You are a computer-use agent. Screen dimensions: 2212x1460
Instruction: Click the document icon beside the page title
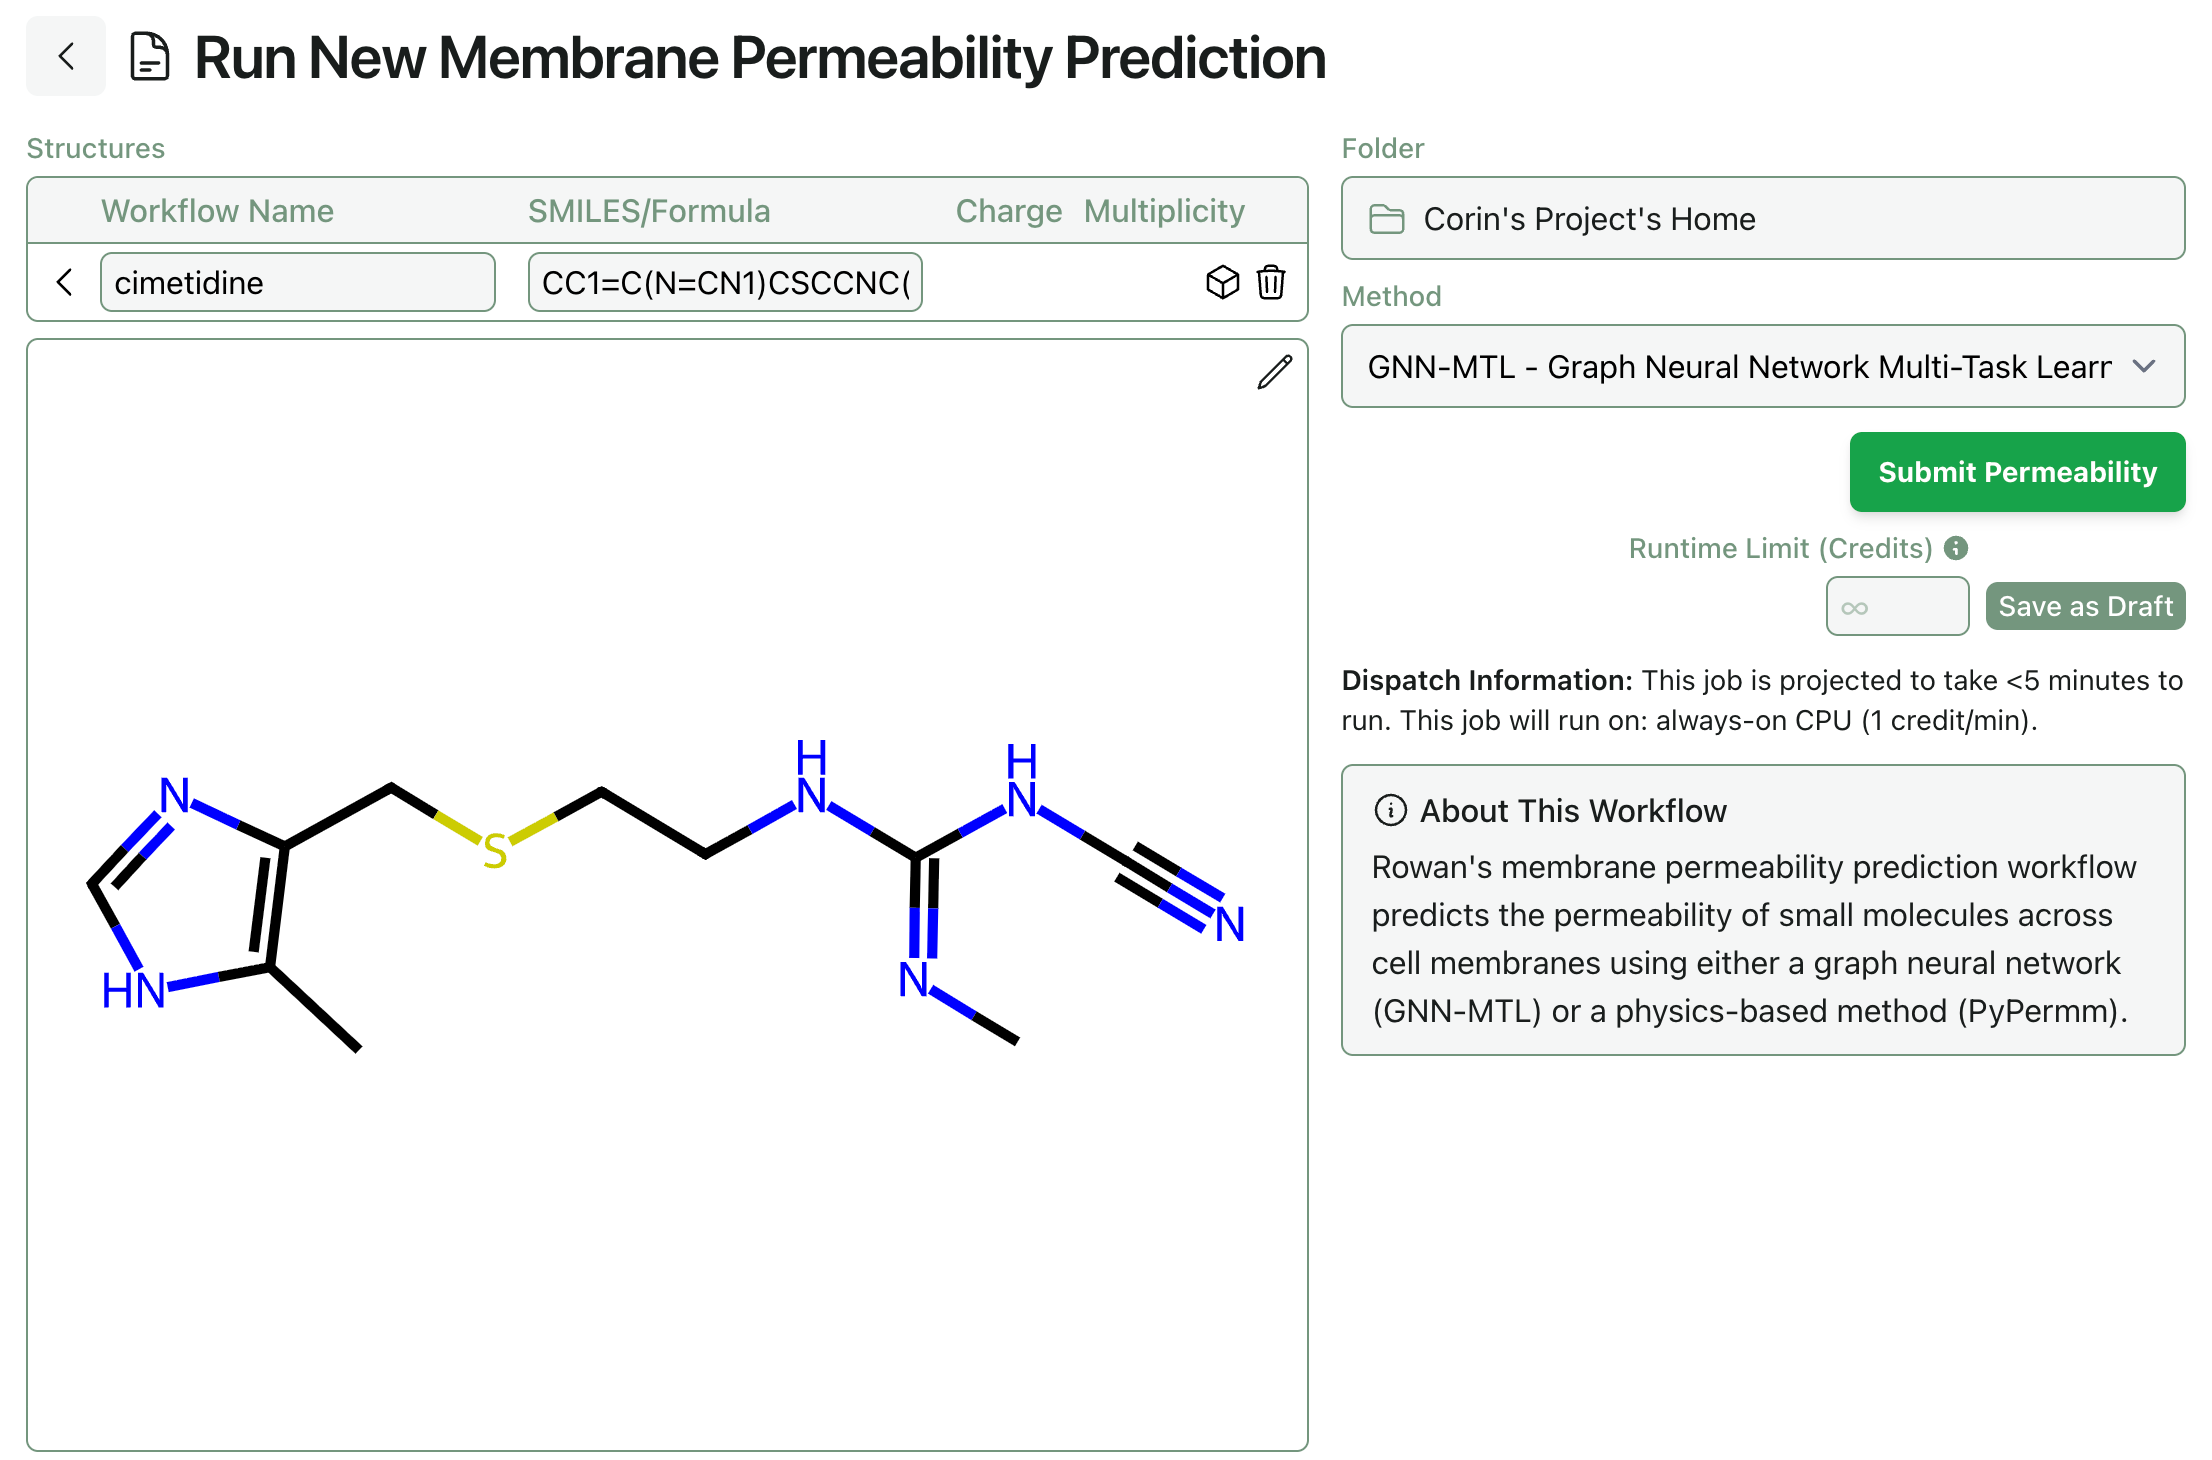coord(148,57)
